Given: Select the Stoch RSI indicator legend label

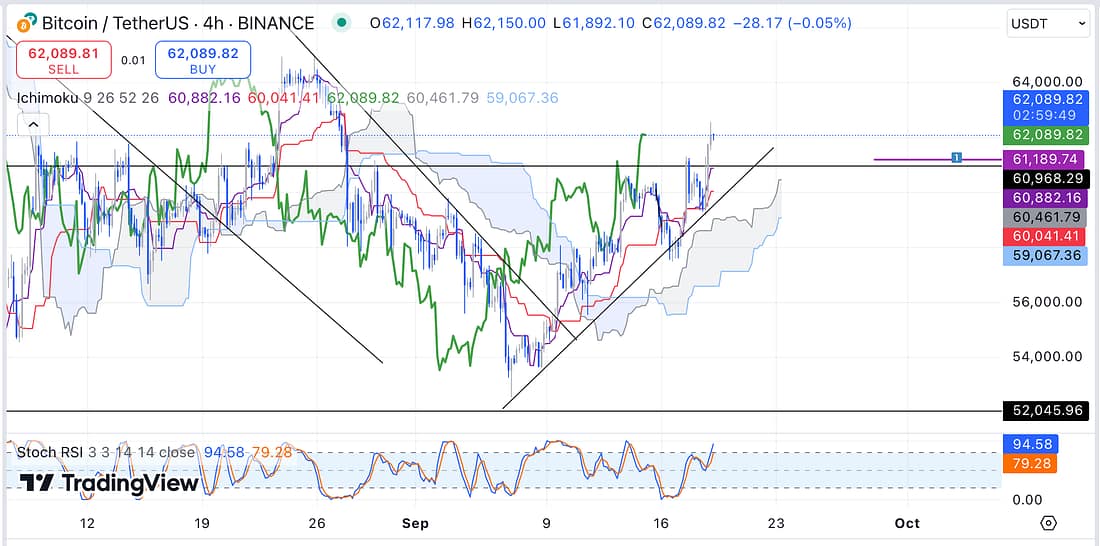Looking at the screenshot, I should click(x=50, y=452).
